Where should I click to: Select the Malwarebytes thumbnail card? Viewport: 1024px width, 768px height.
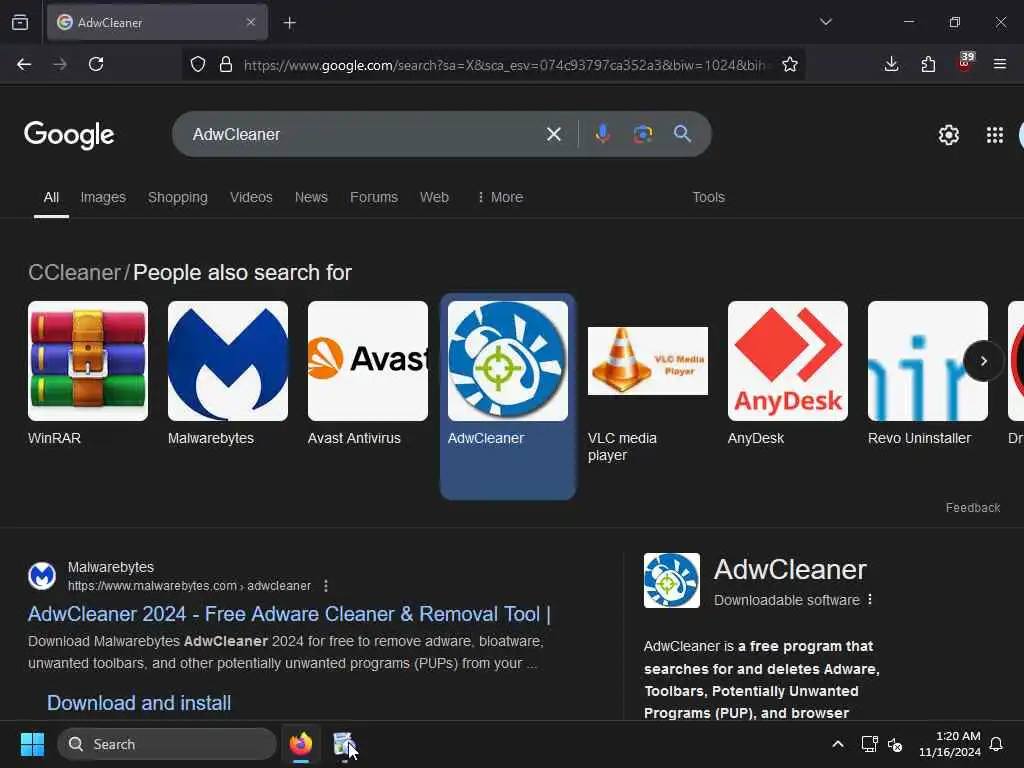[228, 374]
